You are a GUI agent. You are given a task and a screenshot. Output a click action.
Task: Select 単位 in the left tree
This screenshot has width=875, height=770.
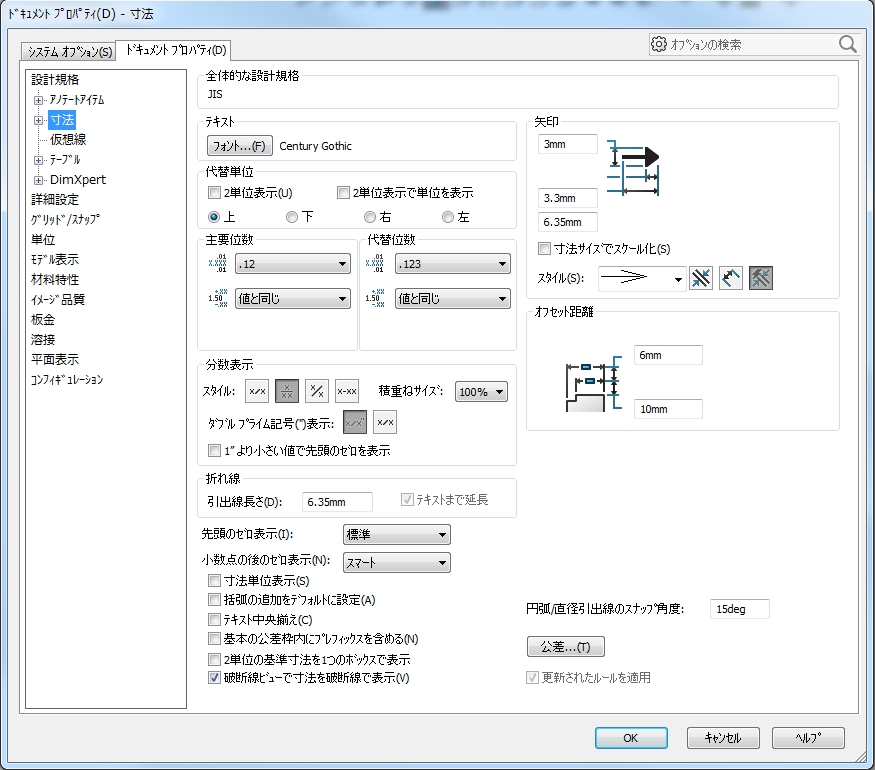coord(43,240)
